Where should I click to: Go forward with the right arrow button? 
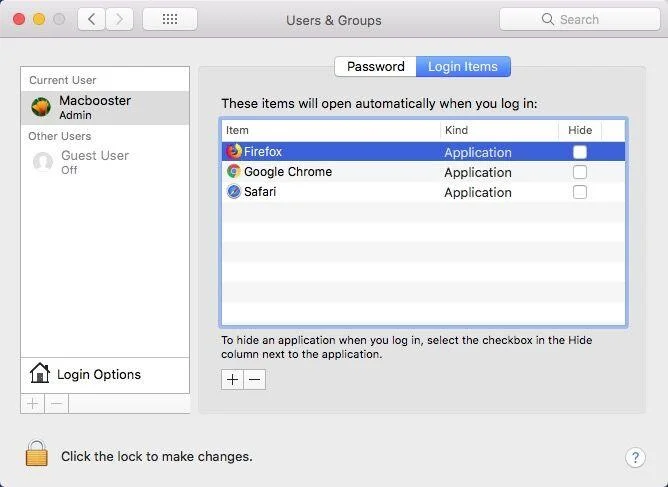click(x=119, y=19)
